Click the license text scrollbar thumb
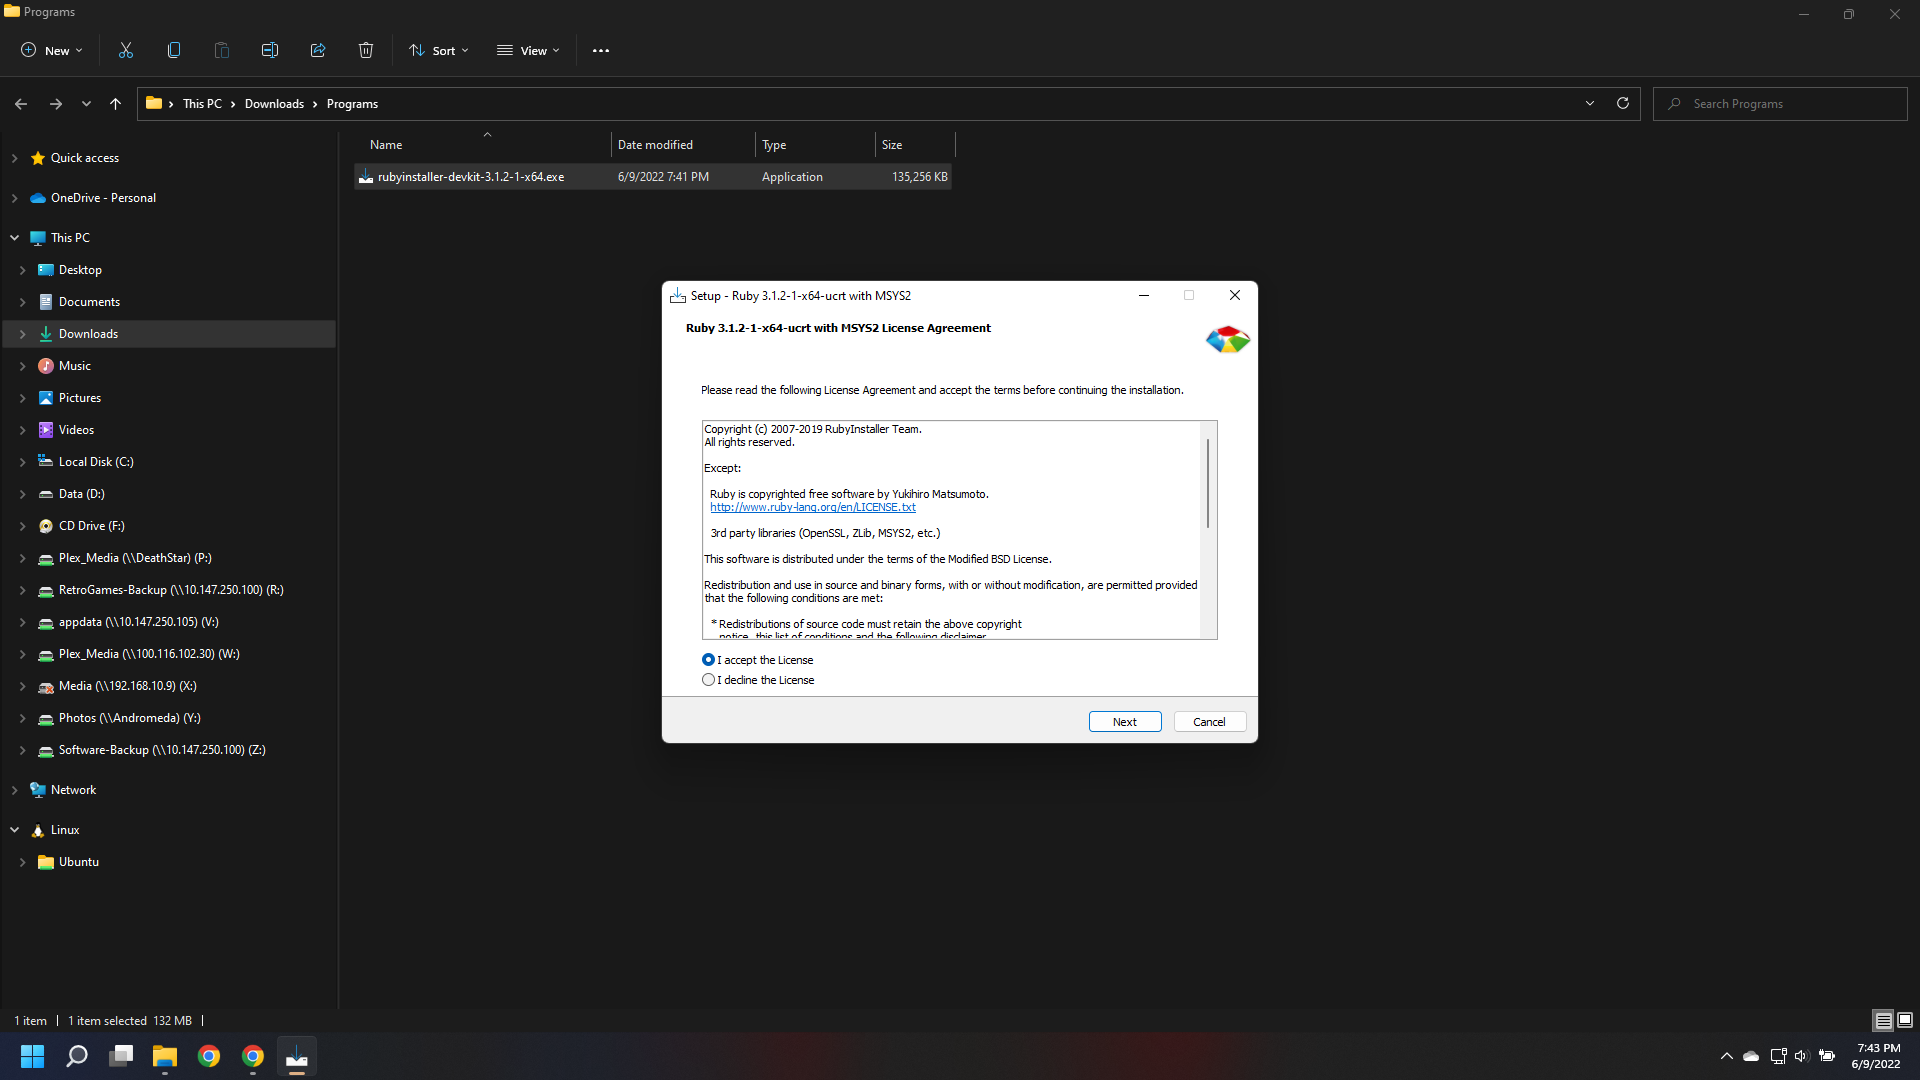The width and height of the screenshot is (1920, 1080). point(1208,483)
